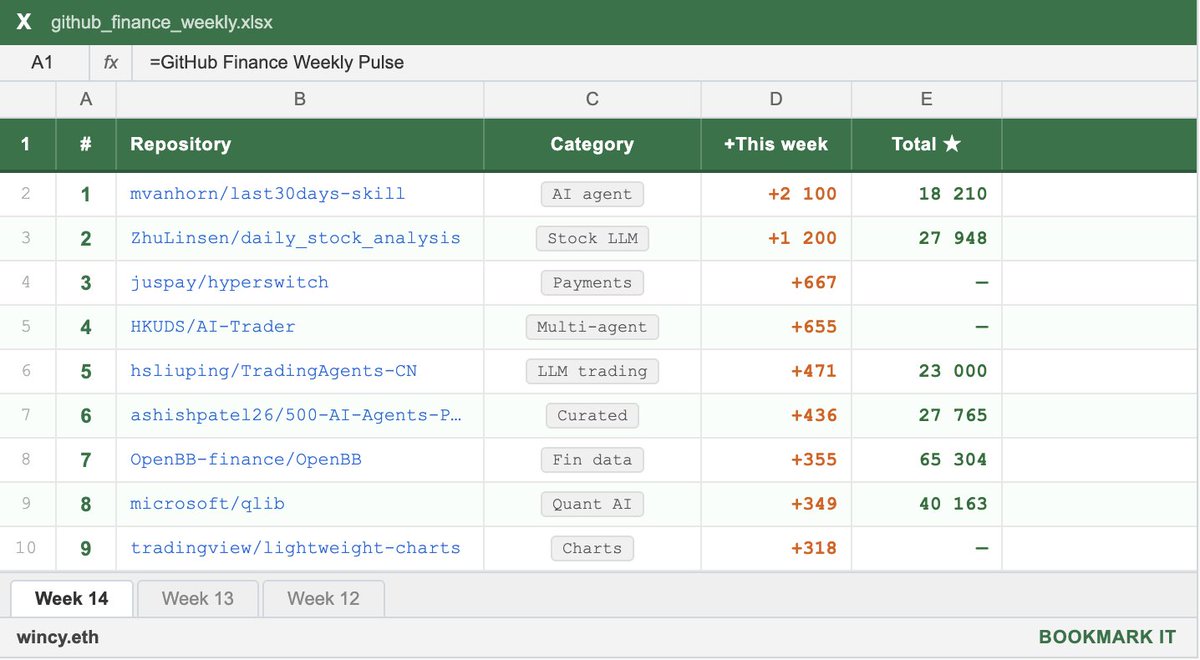Click the +This week header cell

[776, 144]
